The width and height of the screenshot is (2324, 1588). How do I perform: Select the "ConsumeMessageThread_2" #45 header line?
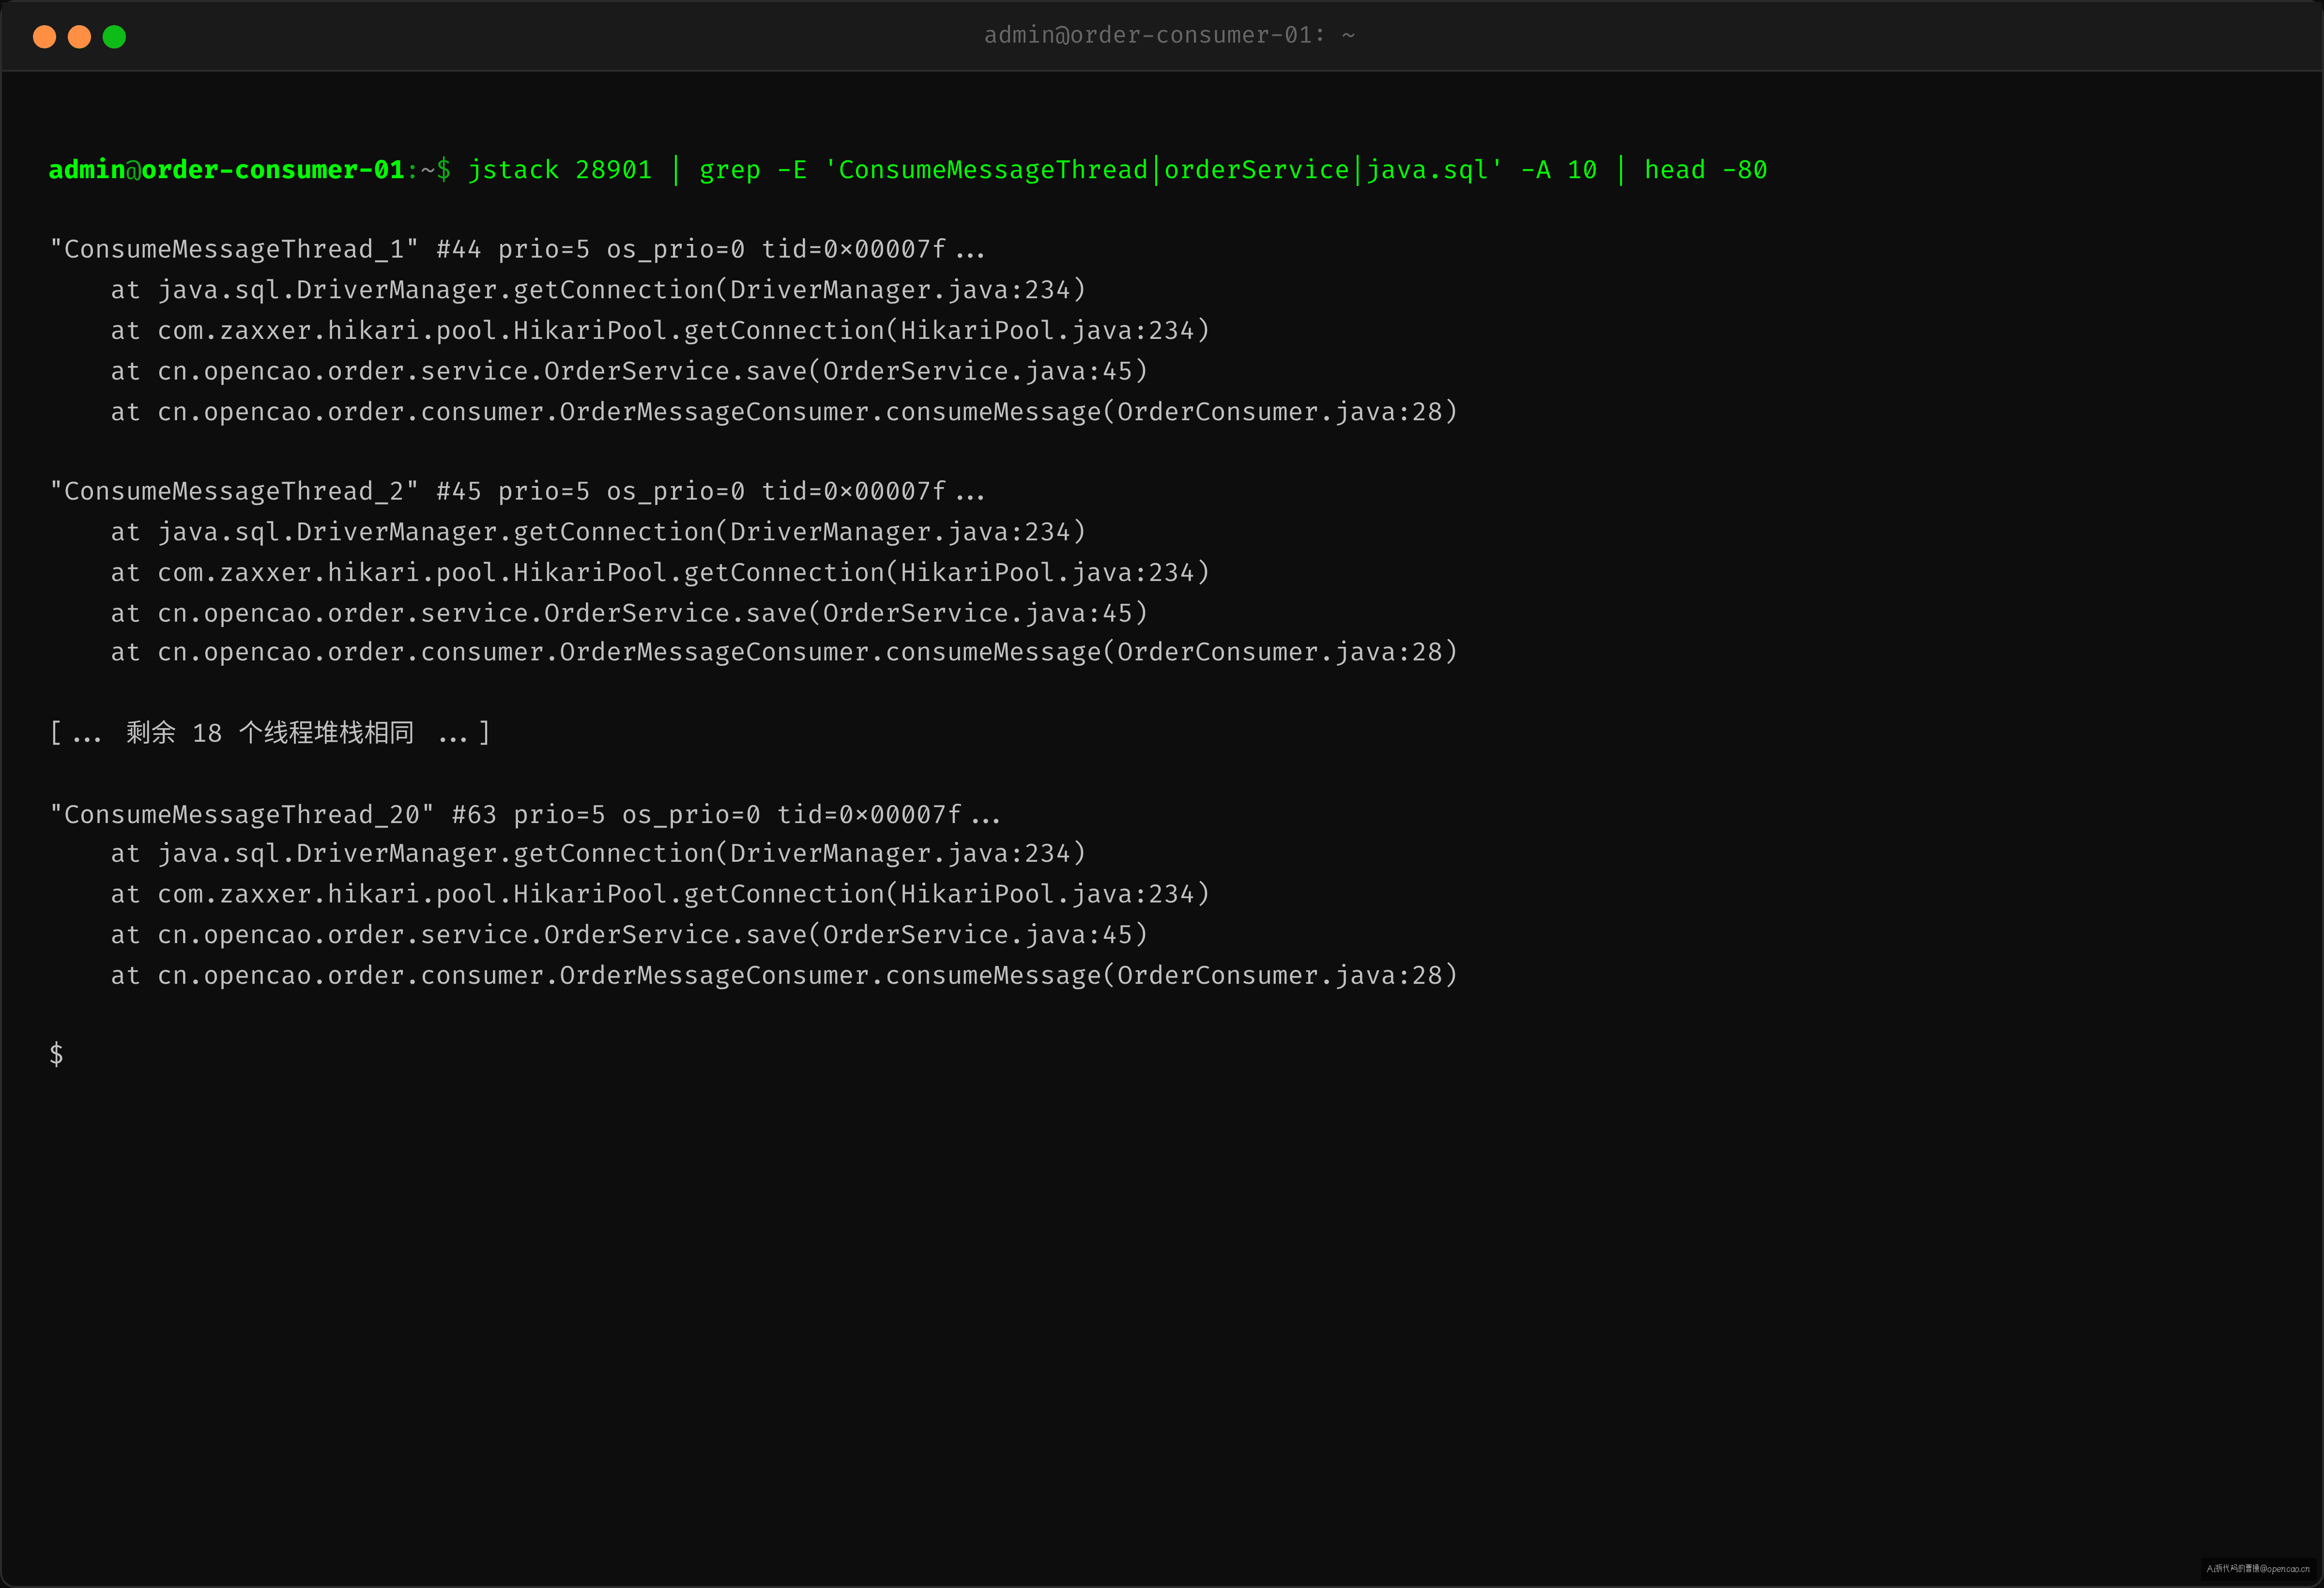(x=517, y=491)
